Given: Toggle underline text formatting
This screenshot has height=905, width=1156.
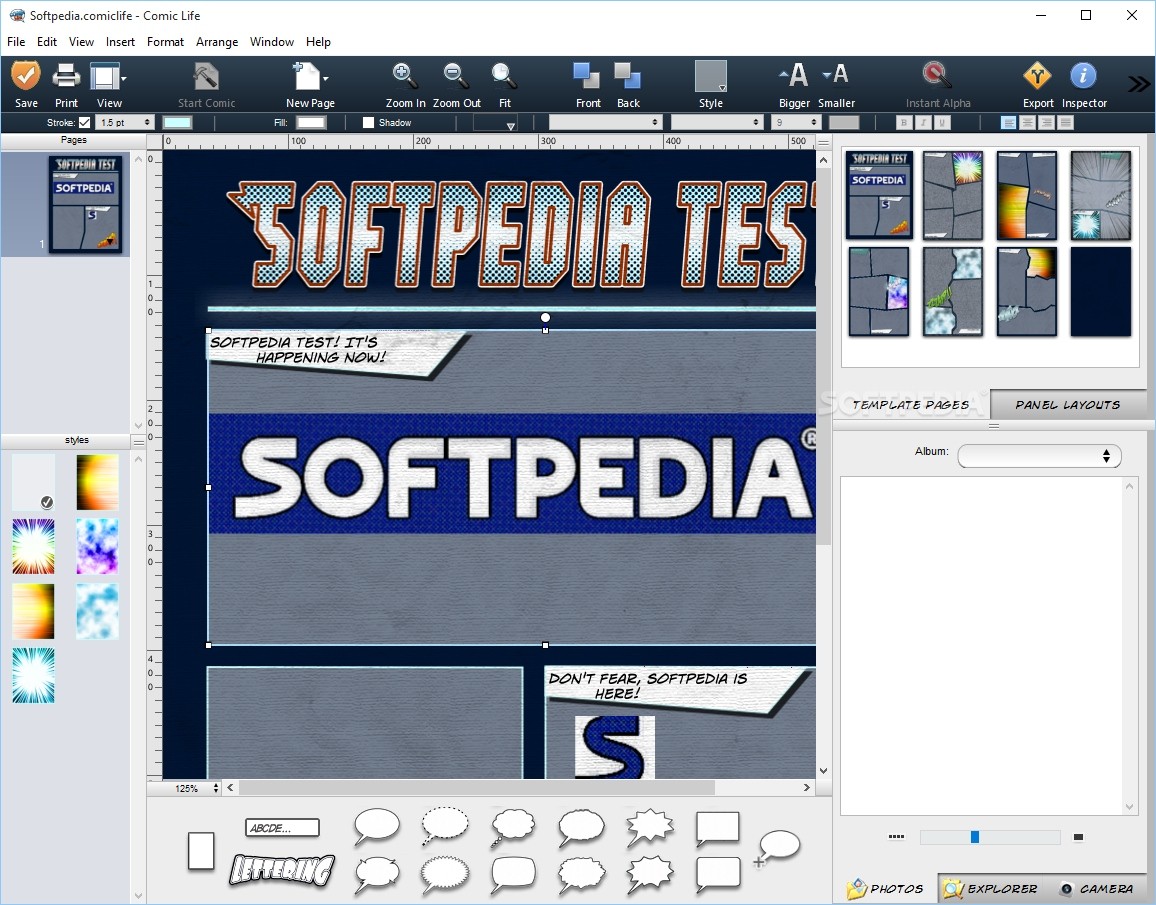Looking at the screenshot, I should [941, 122].
